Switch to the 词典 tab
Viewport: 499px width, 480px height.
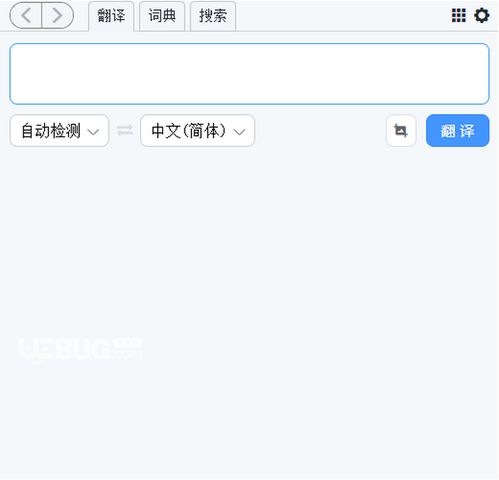[x=162, y=16]
